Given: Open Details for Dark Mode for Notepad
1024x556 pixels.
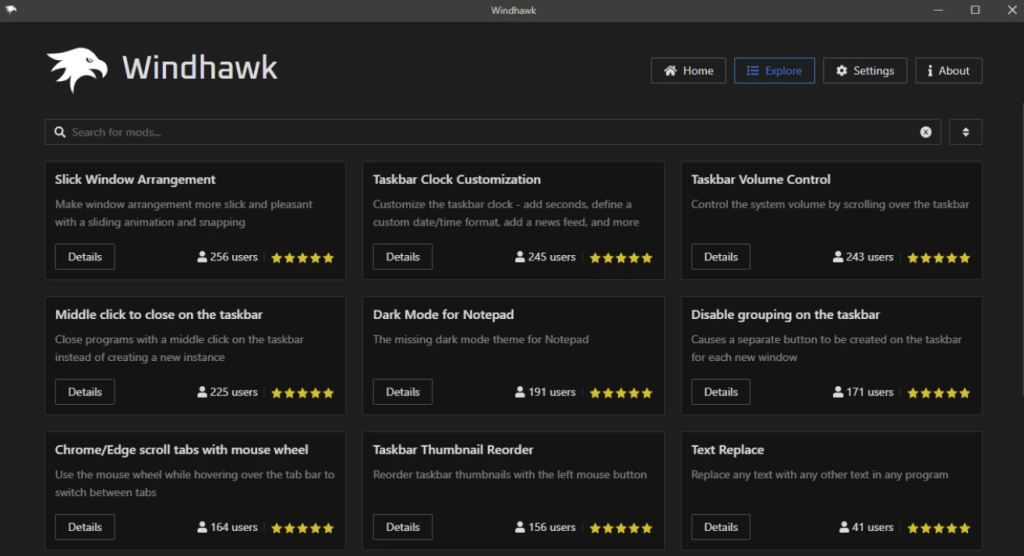Looking at the screenshot, I should [x=403, y=392].
